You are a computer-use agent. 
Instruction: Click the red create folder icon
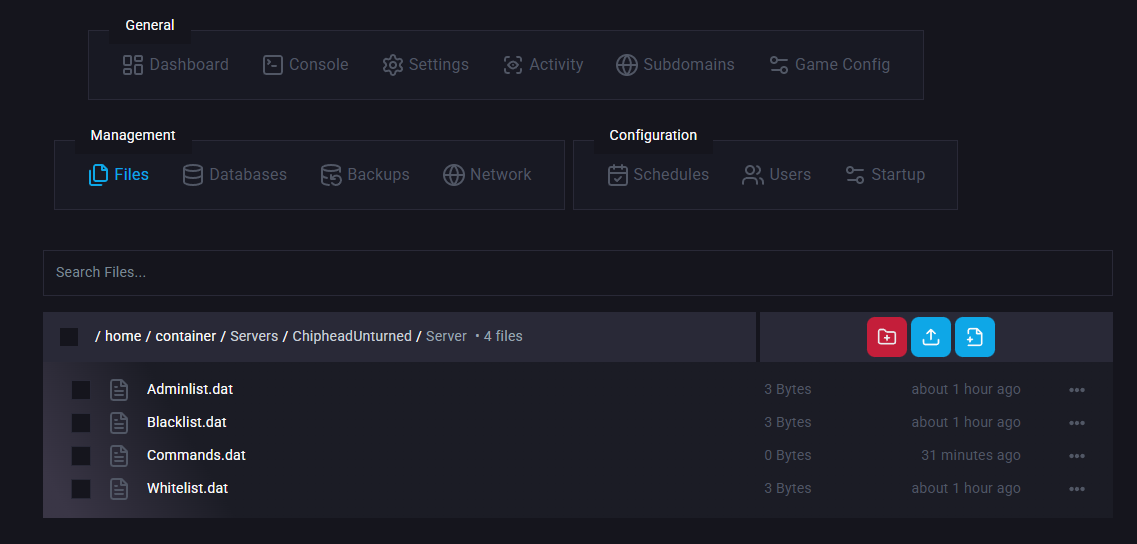pos(887,337)
